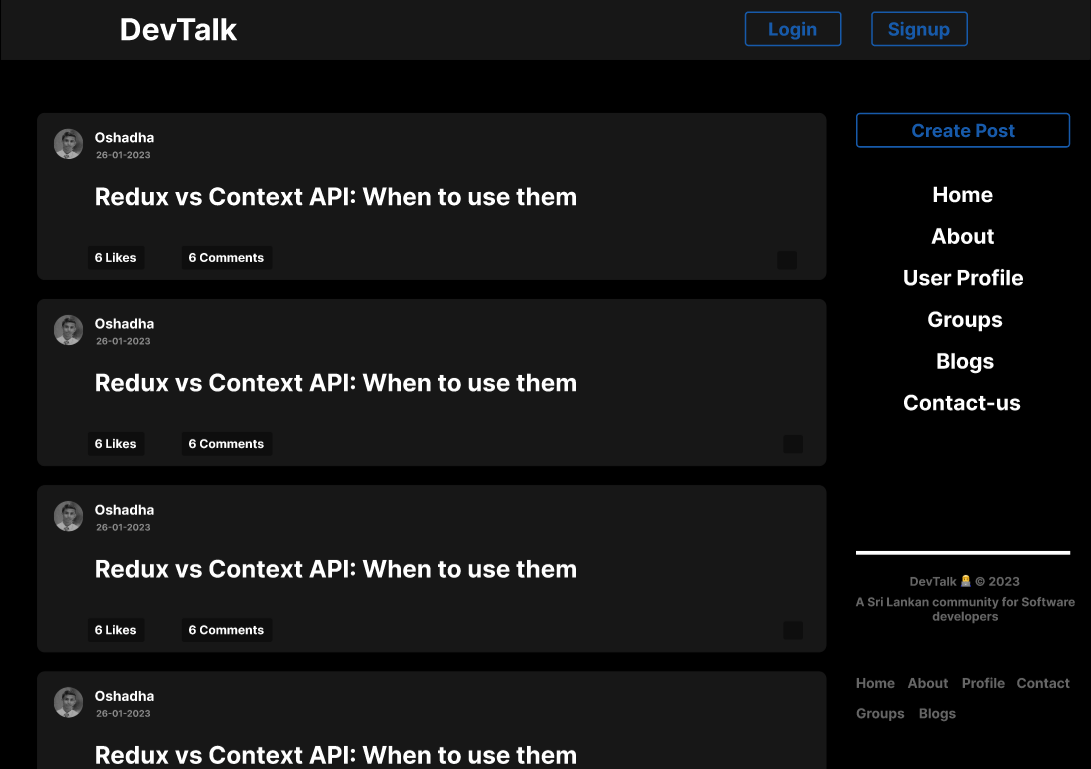Image resolution: width=1091 pixels, height=769 pixels.
Task: Open About in the large sidebar menu
Action: tap(963, 237)
